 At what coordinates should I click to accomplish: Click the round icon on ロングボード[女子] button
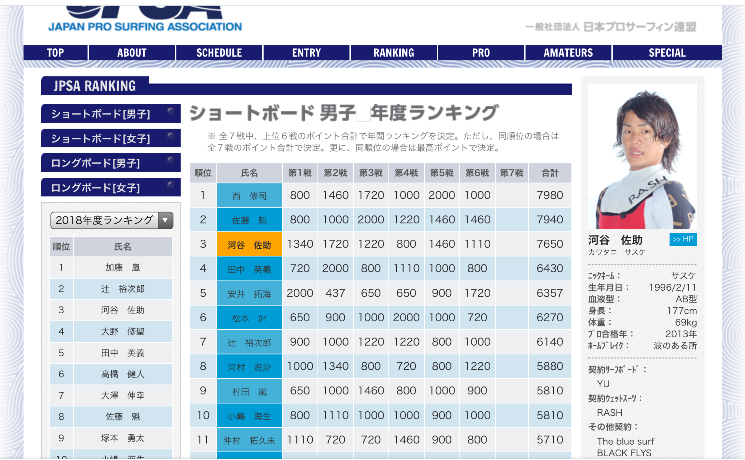(172, 187)
